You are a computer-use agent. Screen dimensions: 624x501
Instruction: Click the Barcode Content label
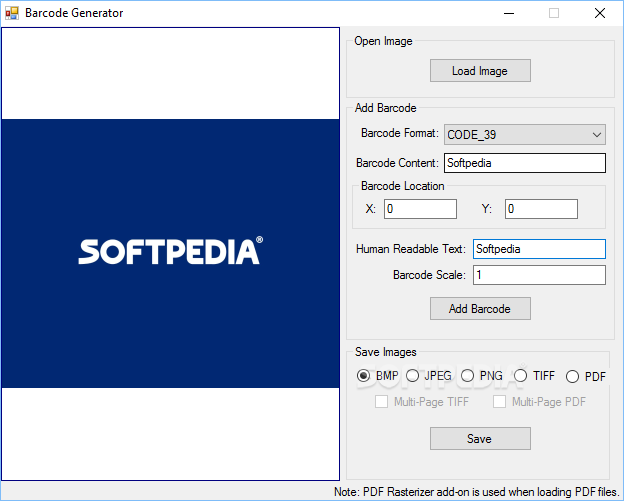point(397,163)
